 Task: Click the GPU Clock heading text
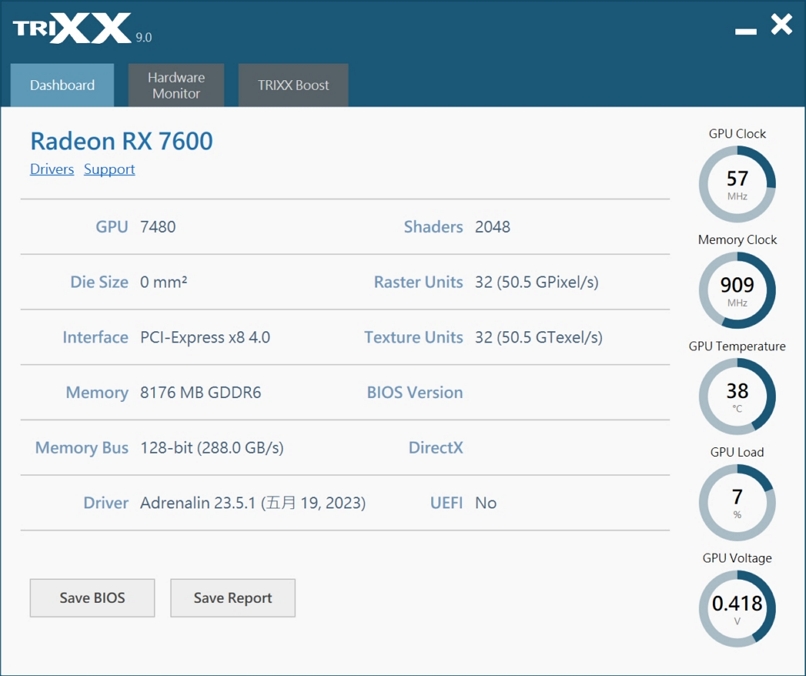[x=737, y=134]
